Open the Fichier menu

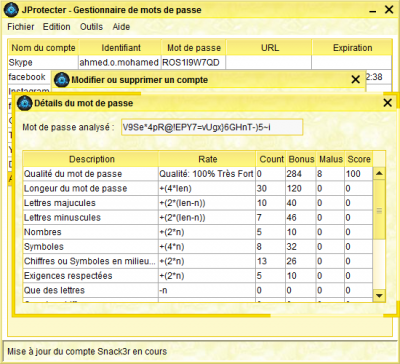[21, 27]
